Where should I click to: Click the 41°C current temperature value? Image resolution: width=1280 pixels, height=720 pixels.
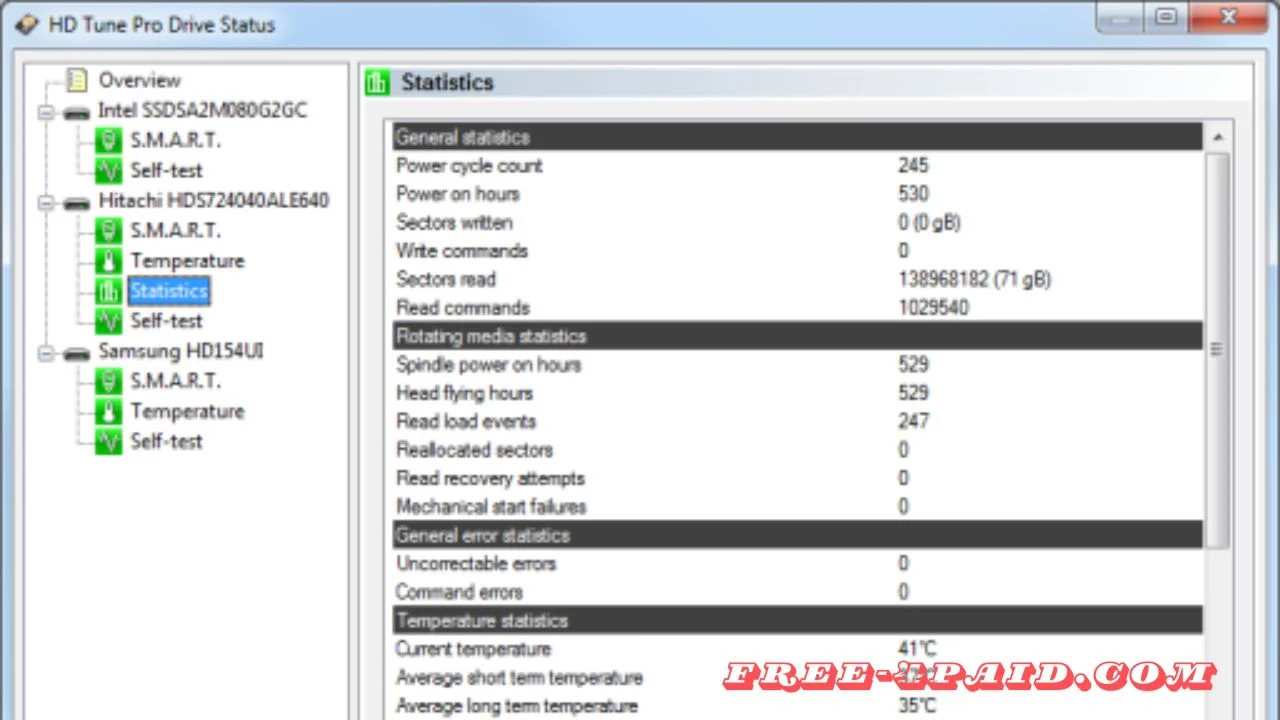click(918, 649)
